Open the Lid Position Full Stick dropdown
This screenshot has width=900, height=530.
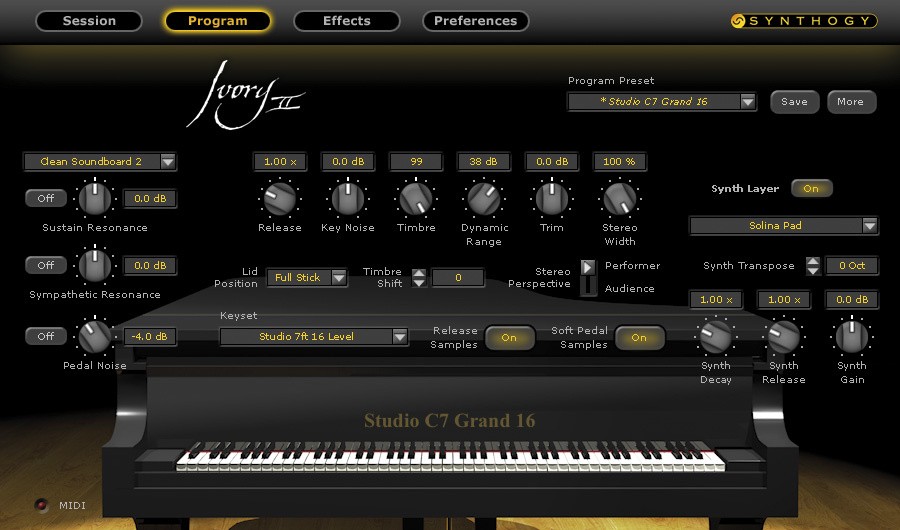(x=309, y=277)
